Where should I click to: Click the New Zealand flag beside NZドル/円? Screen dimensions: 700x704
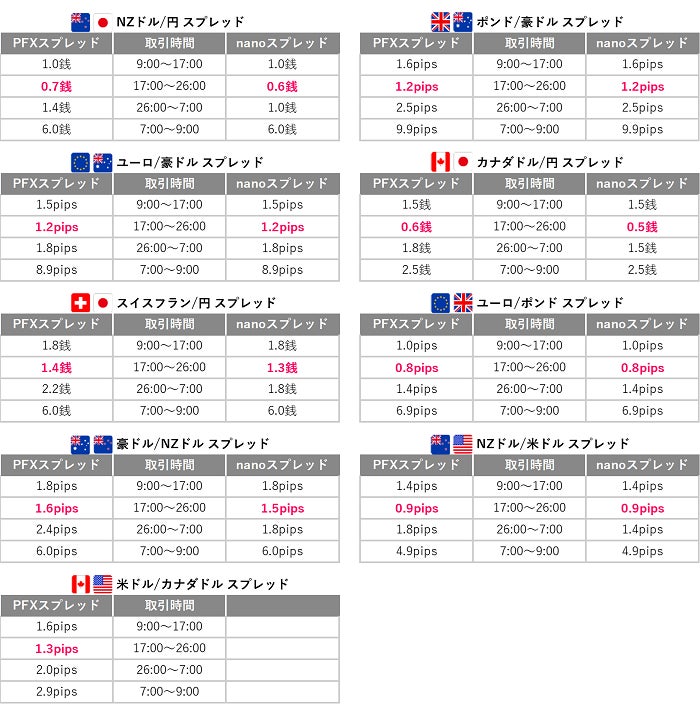coord(80,22)
